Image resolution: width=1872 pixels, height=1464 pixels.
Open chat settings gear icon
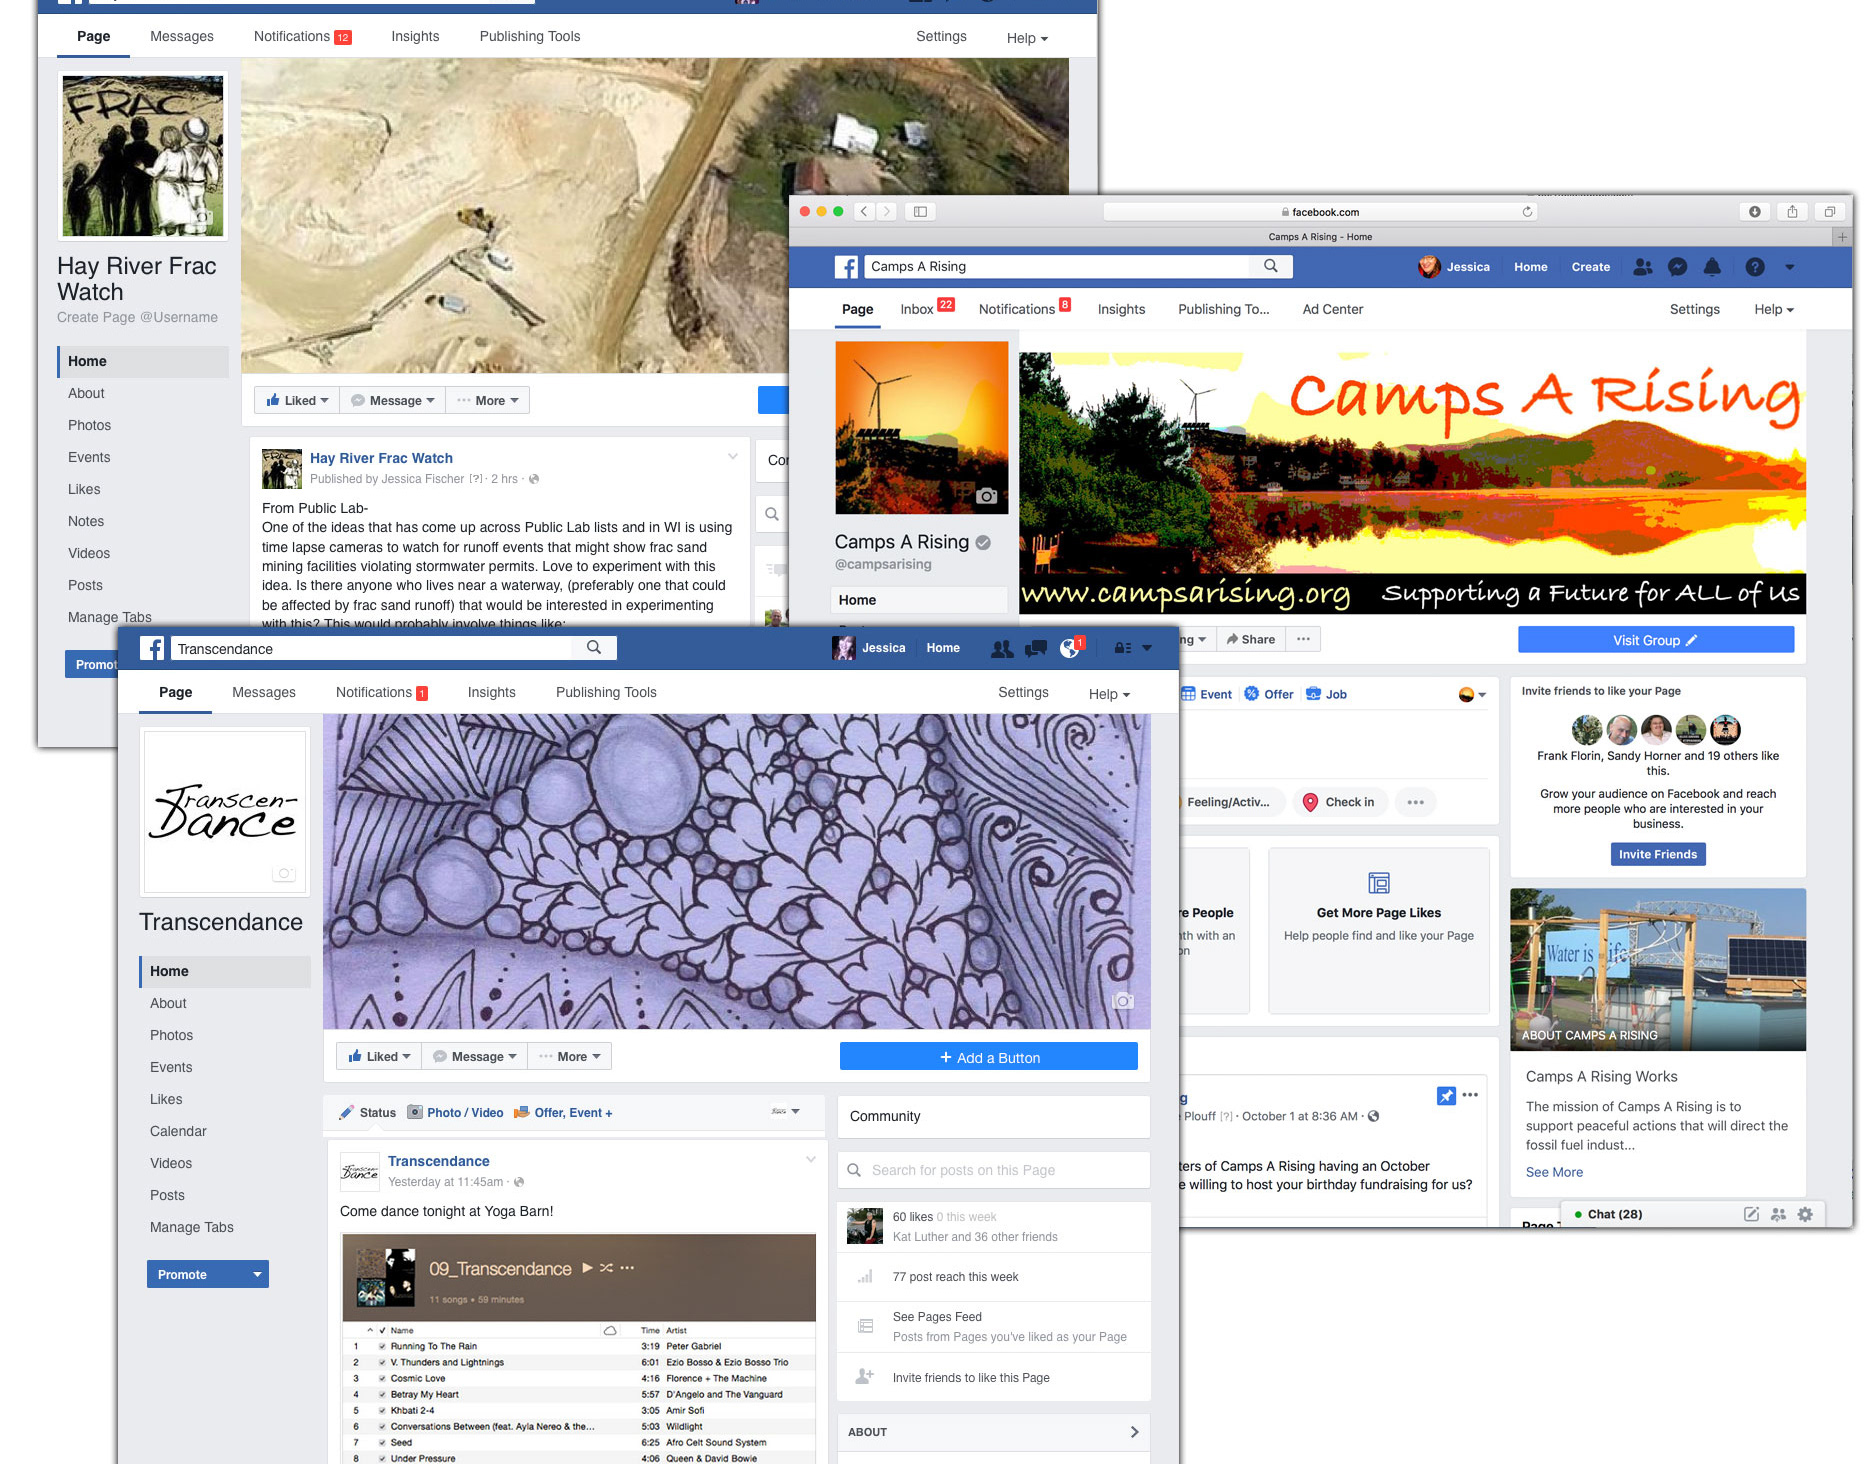(x=1805, y=1214)
